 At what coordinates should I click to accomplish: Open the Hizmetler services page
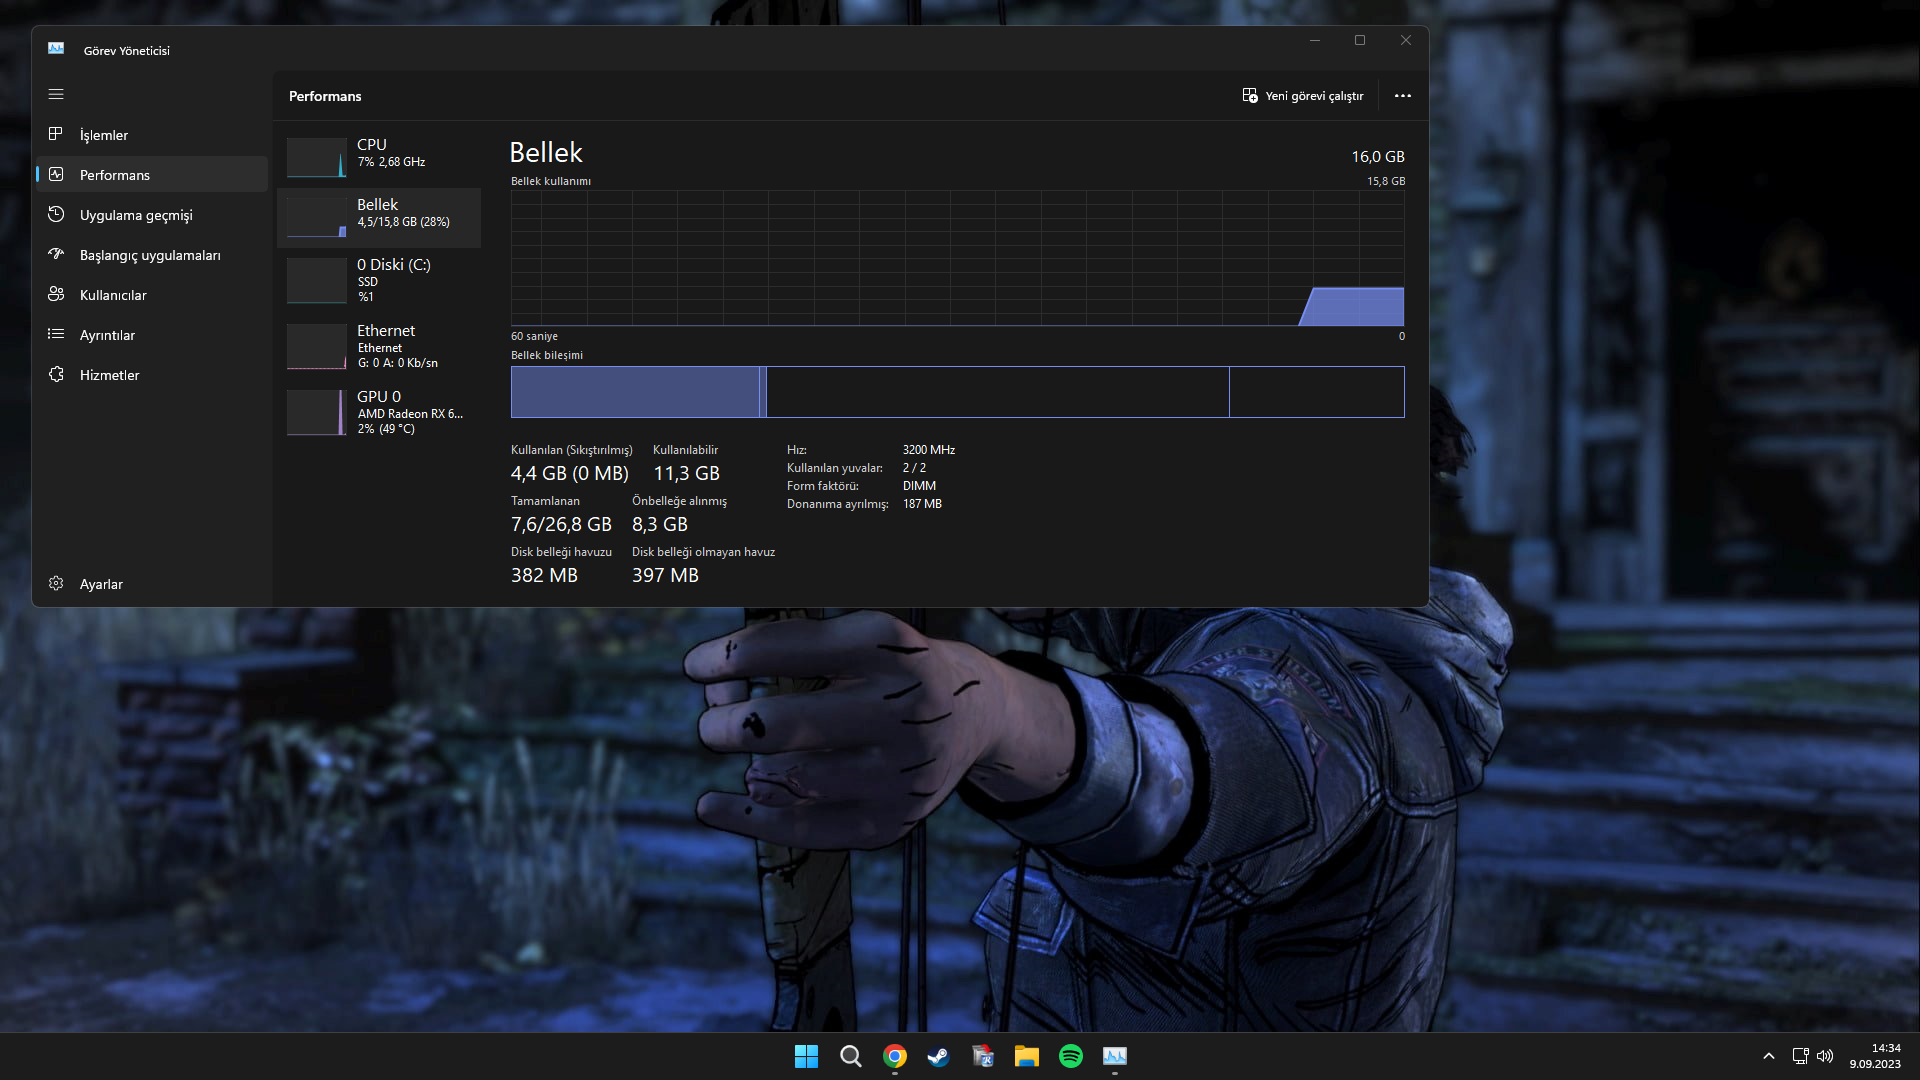[x=109, y=375]
